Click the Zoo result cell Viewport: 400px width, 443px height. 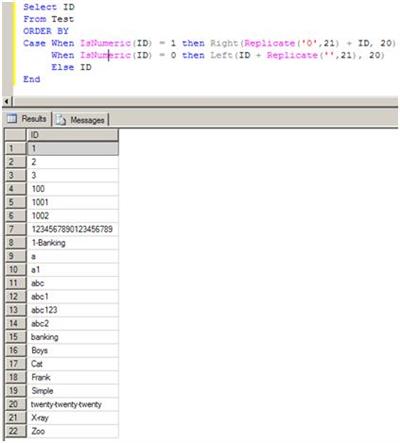point(72,431)
